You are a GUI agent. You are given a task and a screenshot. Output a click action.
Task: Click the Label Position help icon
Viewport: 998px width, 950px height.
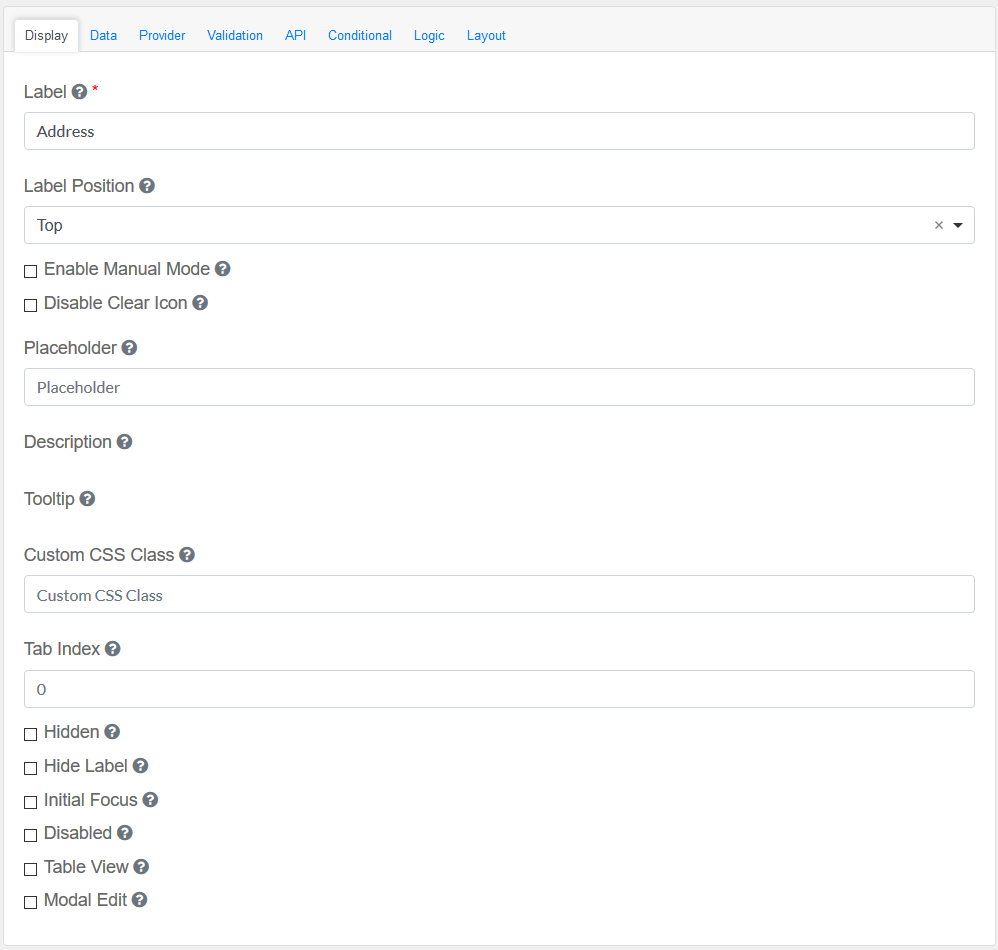[147, 186]
